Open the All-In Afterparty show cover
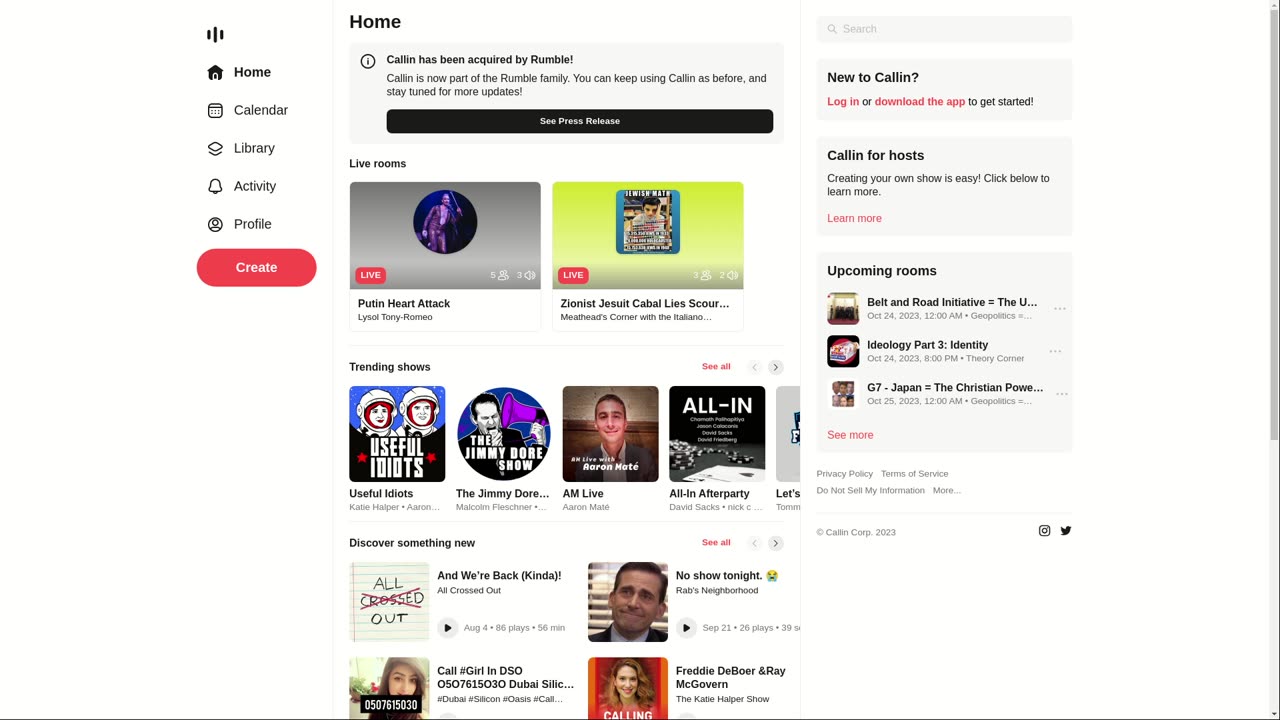Viewport: 1280px width, 720px height. coord(717,434)
